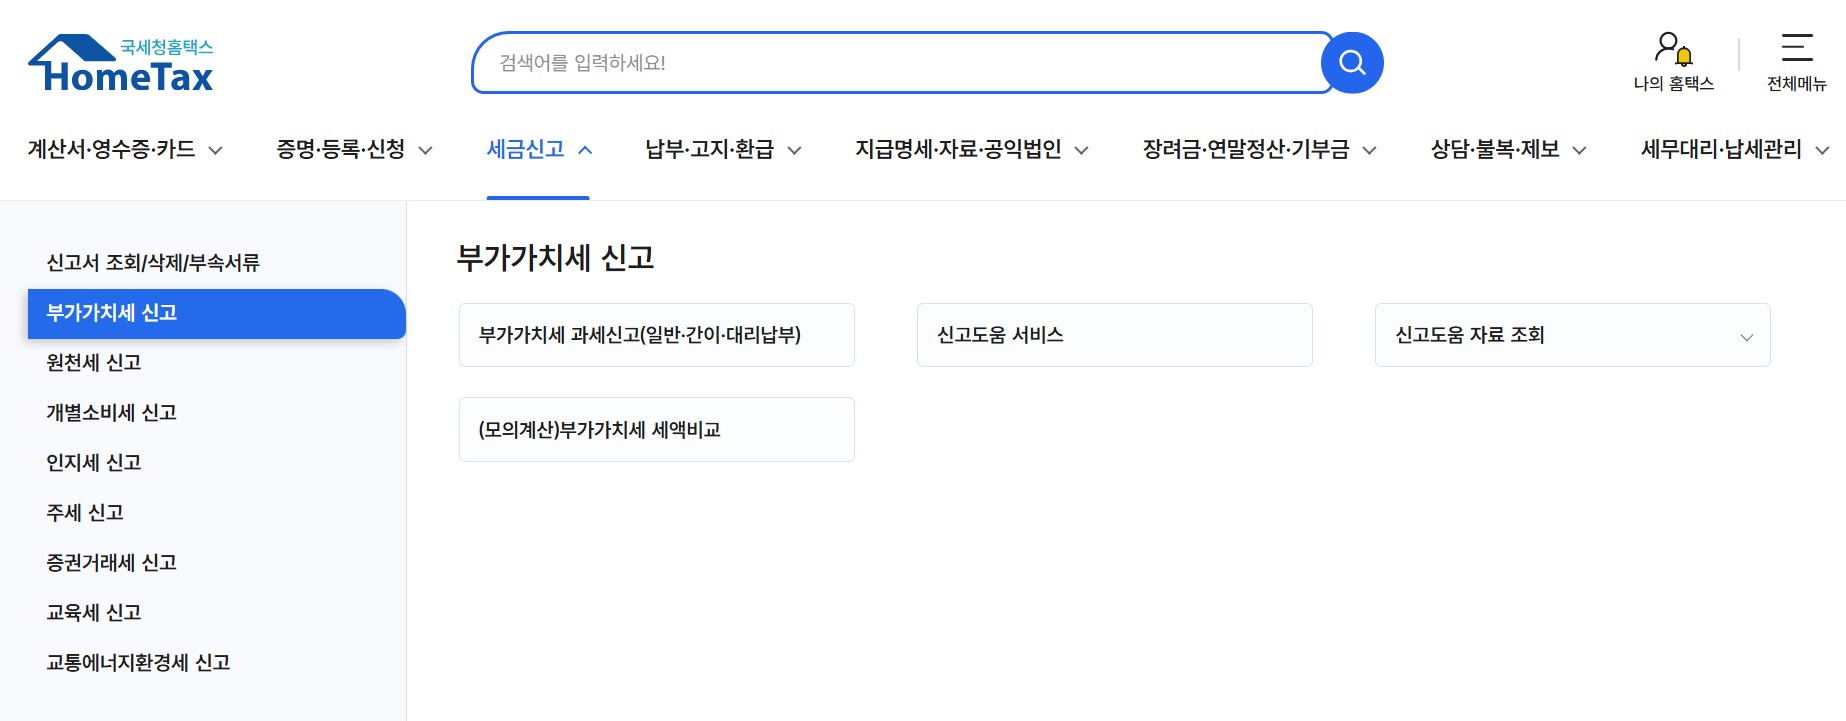Image resolution: width=1846 pixels, height=721 pixels.
Task: Open the 상담·불복·제보 menu
Action: click(1495, 150)
